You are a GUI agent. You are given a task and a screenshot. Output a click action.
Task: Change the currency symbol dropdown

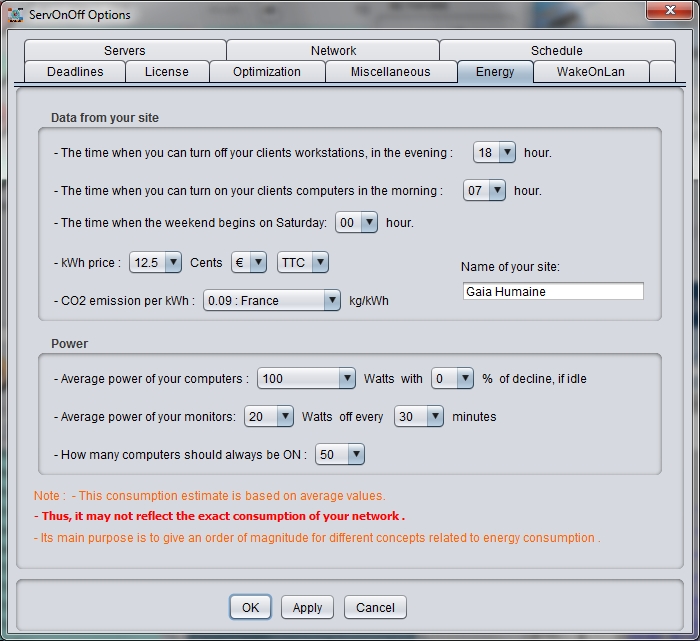248,263
